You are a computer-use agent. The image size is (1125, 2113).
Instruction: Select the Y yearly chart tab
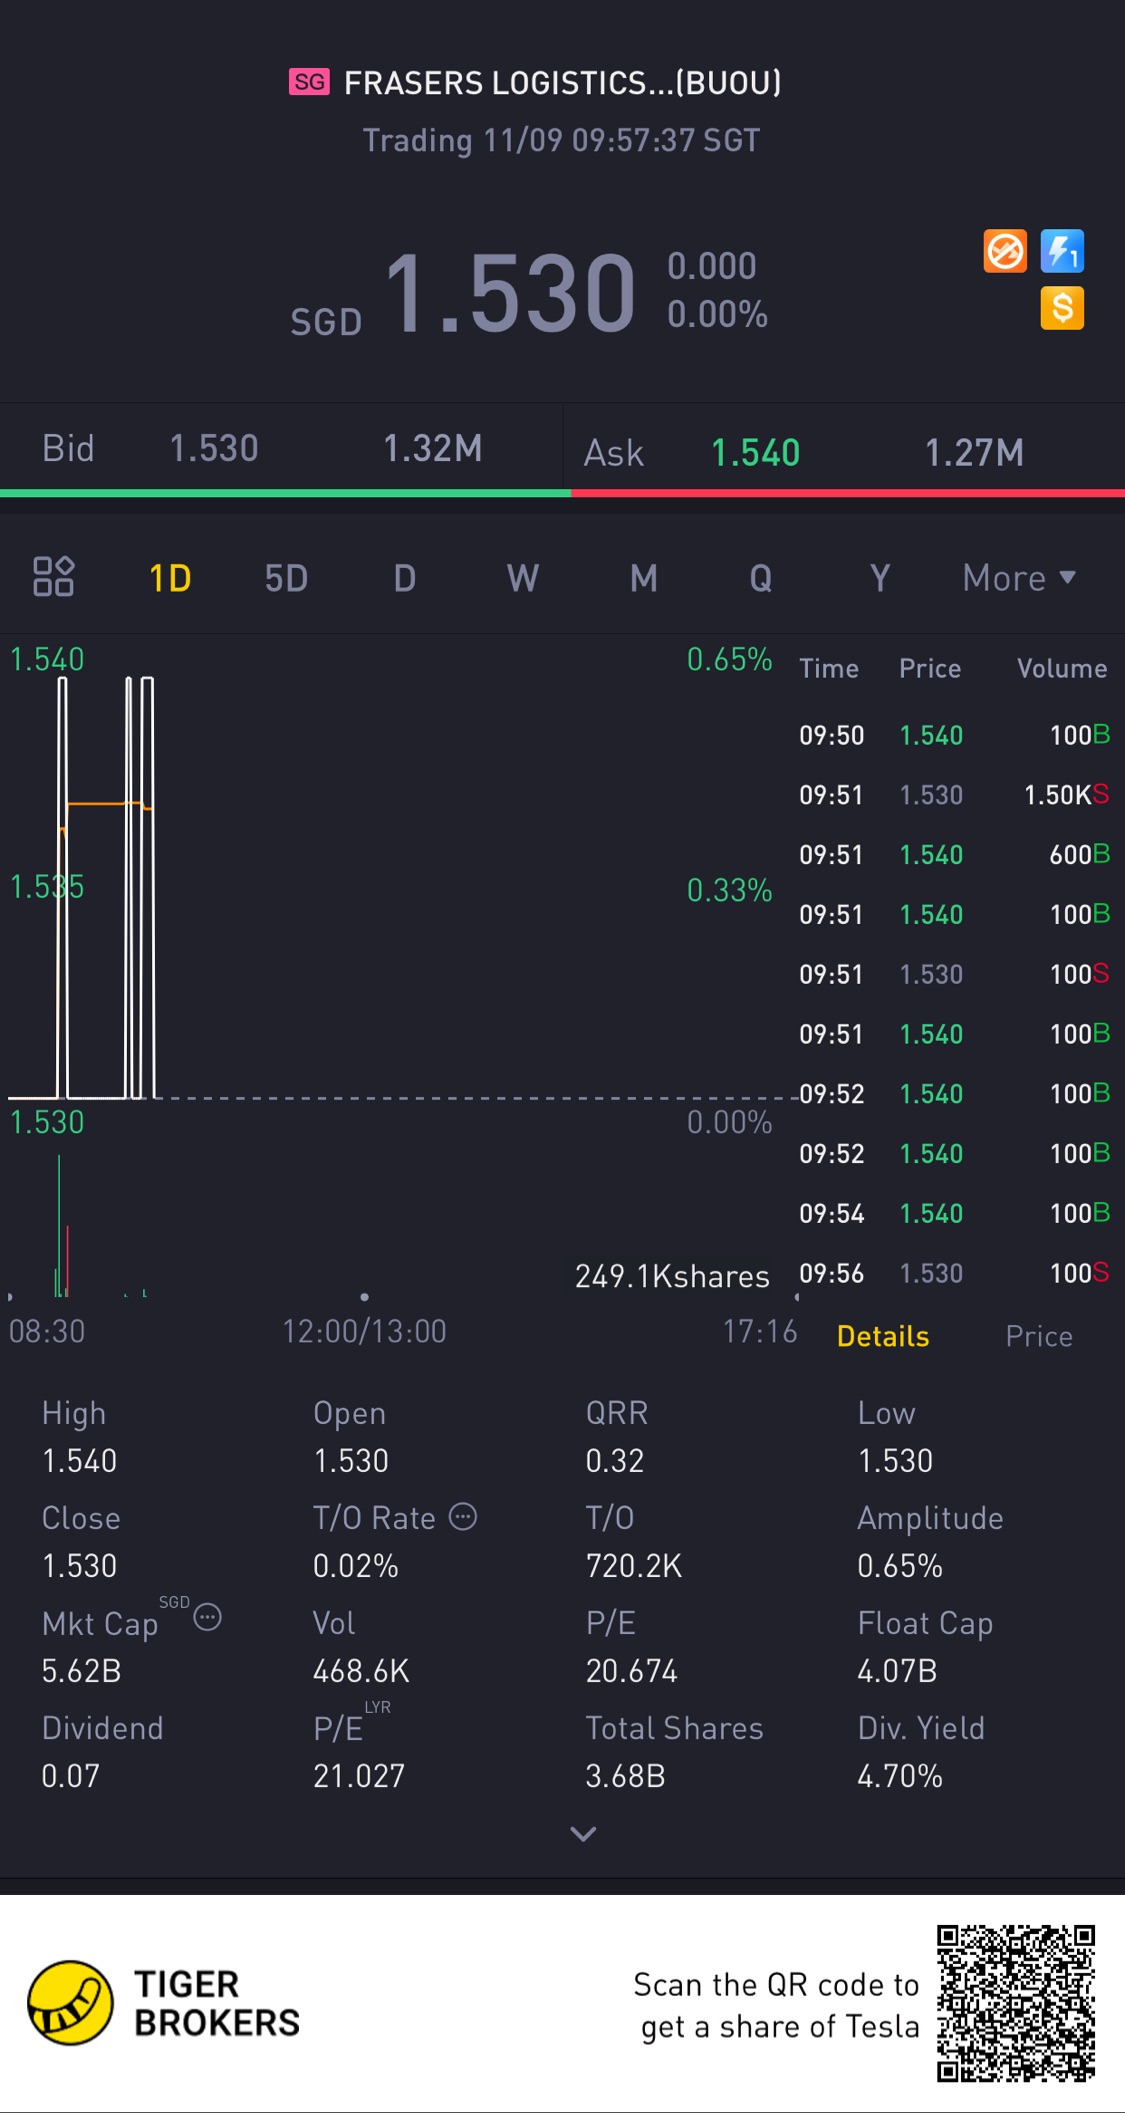pos(879,578)
